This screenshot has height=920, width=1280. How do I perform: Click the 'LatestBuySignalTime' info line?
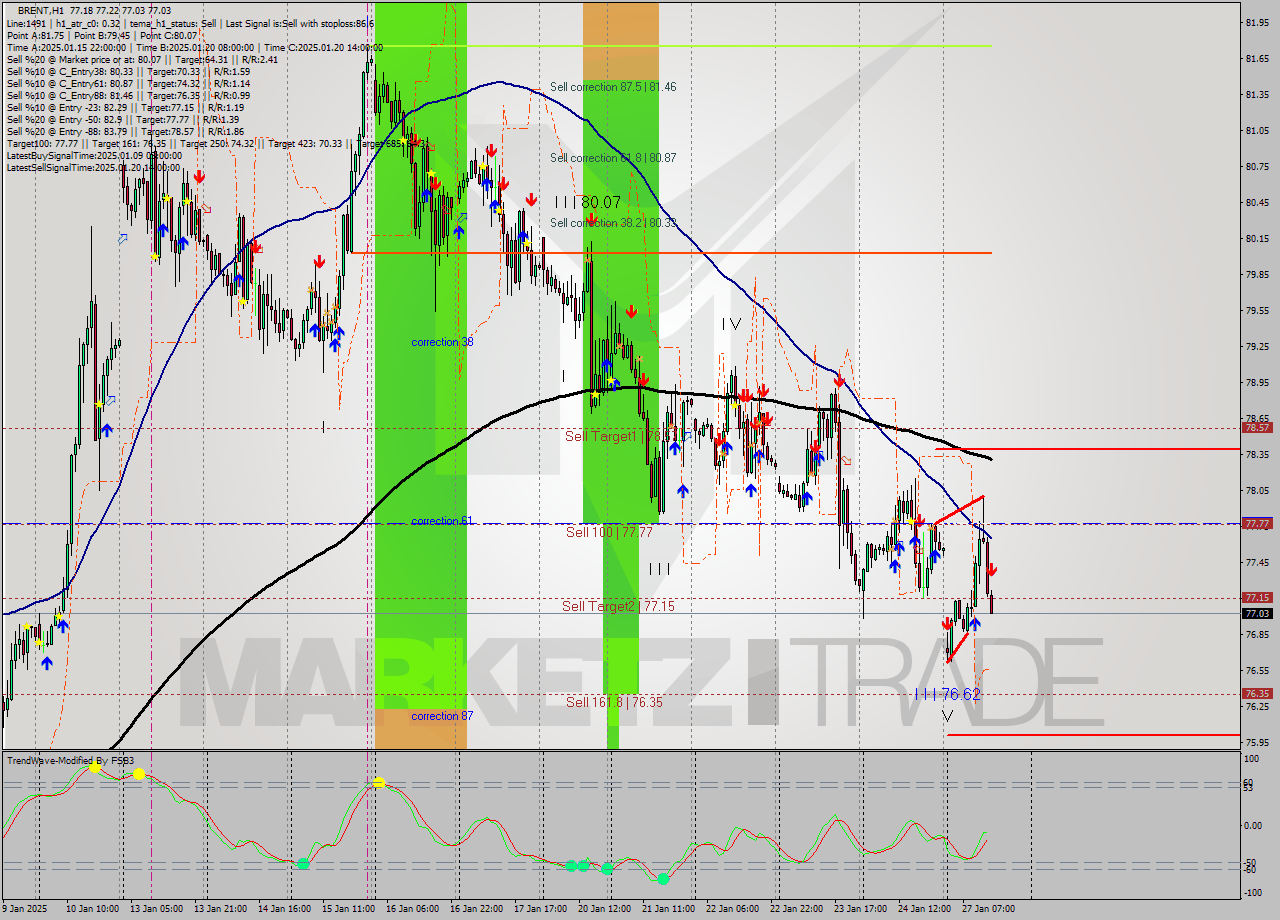[x=94, y=155]
